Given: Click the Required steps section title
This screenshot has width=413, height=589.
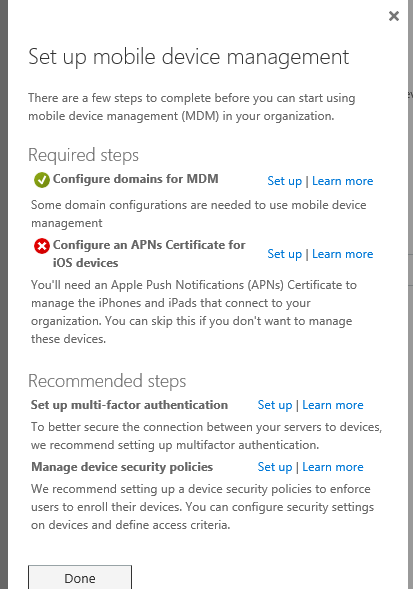Looking at the screenshot, I should (83, 156).
